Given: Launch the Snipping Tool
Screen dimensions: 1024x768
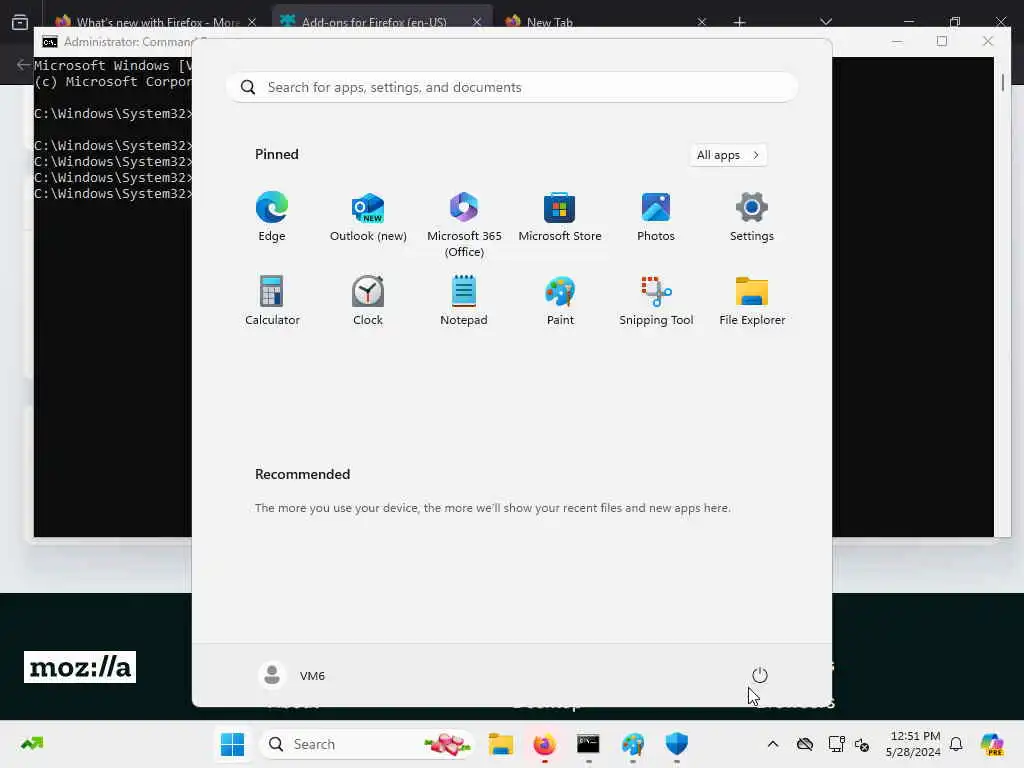Looking at the screenshot, I should pos(656,300).
